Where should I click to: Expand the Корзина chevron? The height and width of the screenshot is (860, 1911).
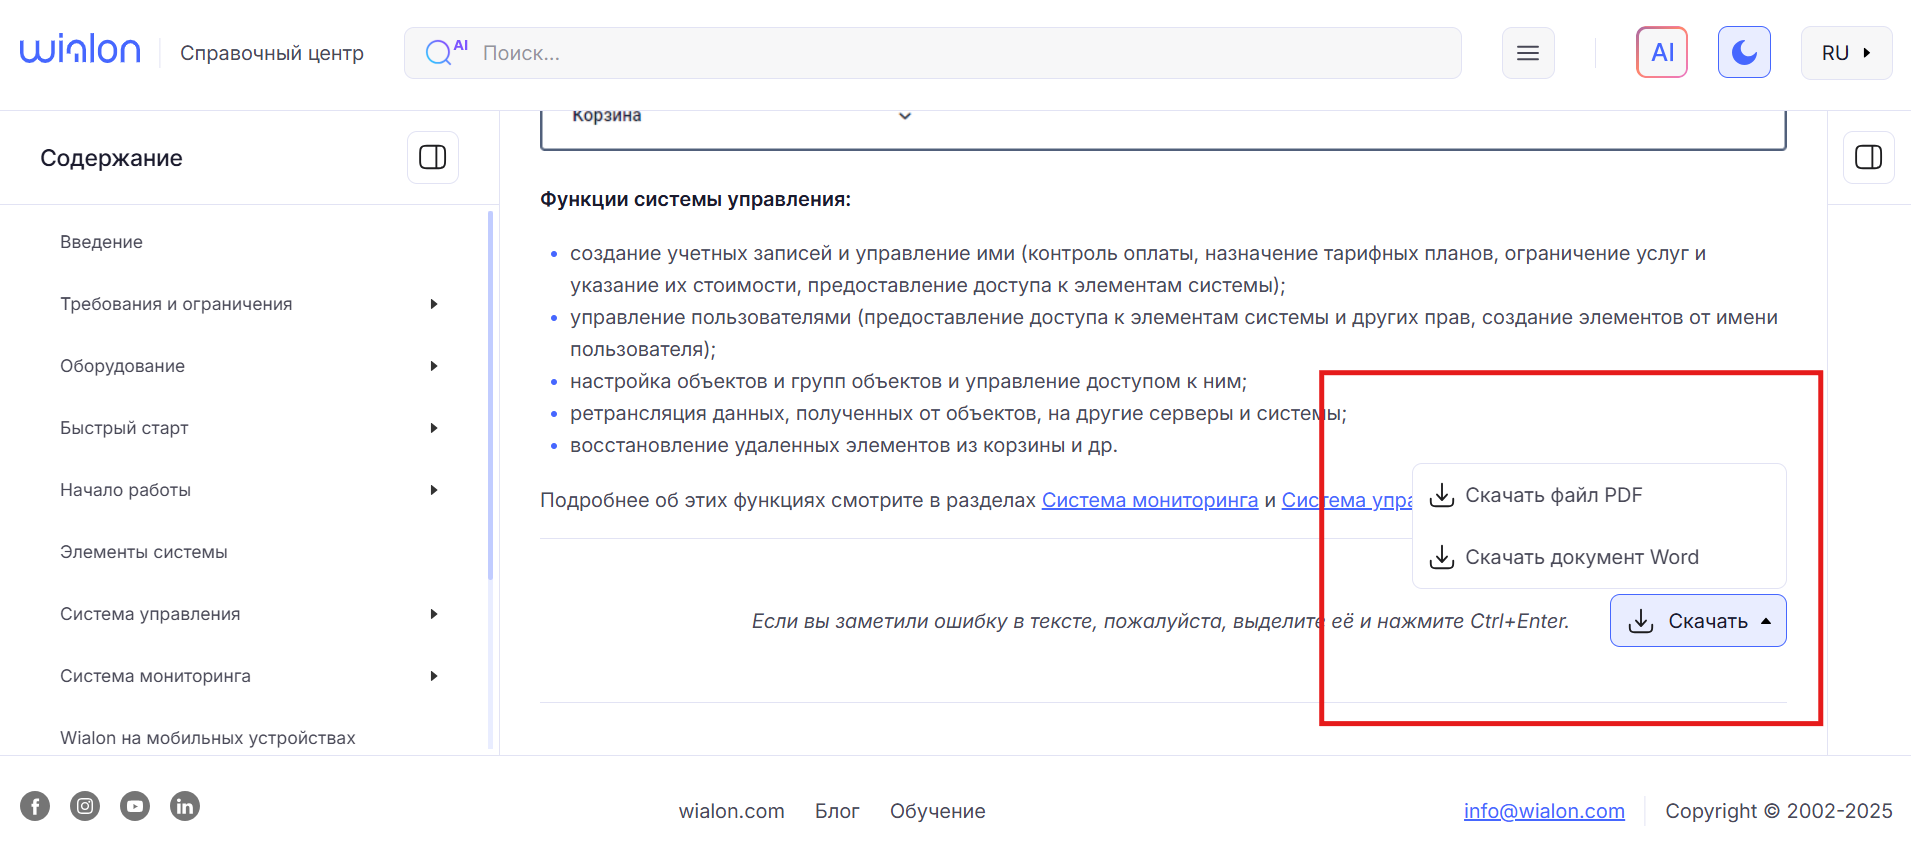click(905, 116)
